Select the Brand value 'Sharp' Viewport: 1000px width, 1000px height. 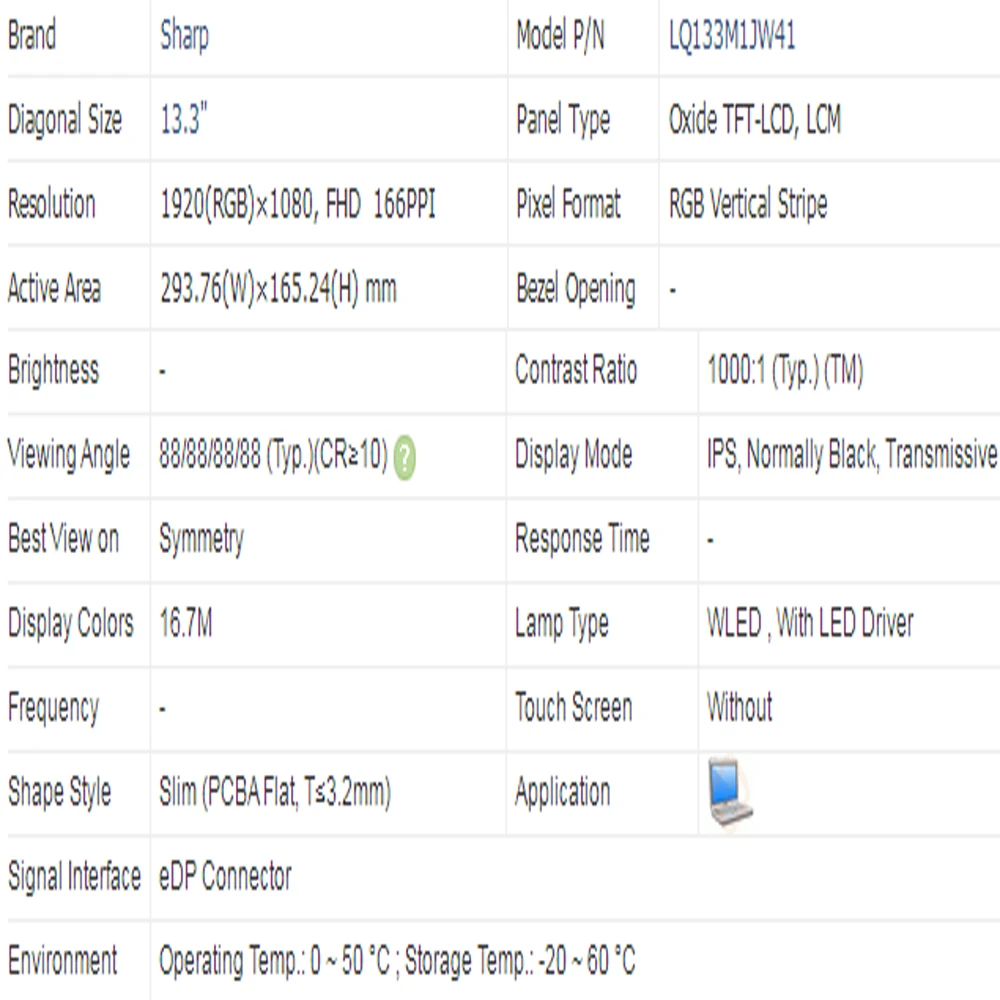pyautogui.click(x=184, y=36)
